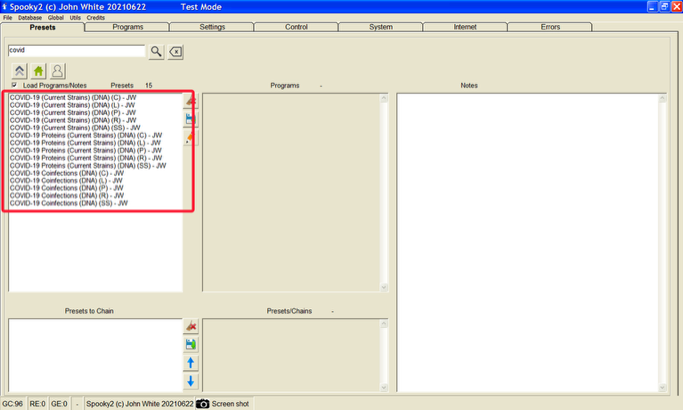The height and width of the screenshot is (410, 683).
Task: Open the Database menu
Action: [x=30, y=18]
